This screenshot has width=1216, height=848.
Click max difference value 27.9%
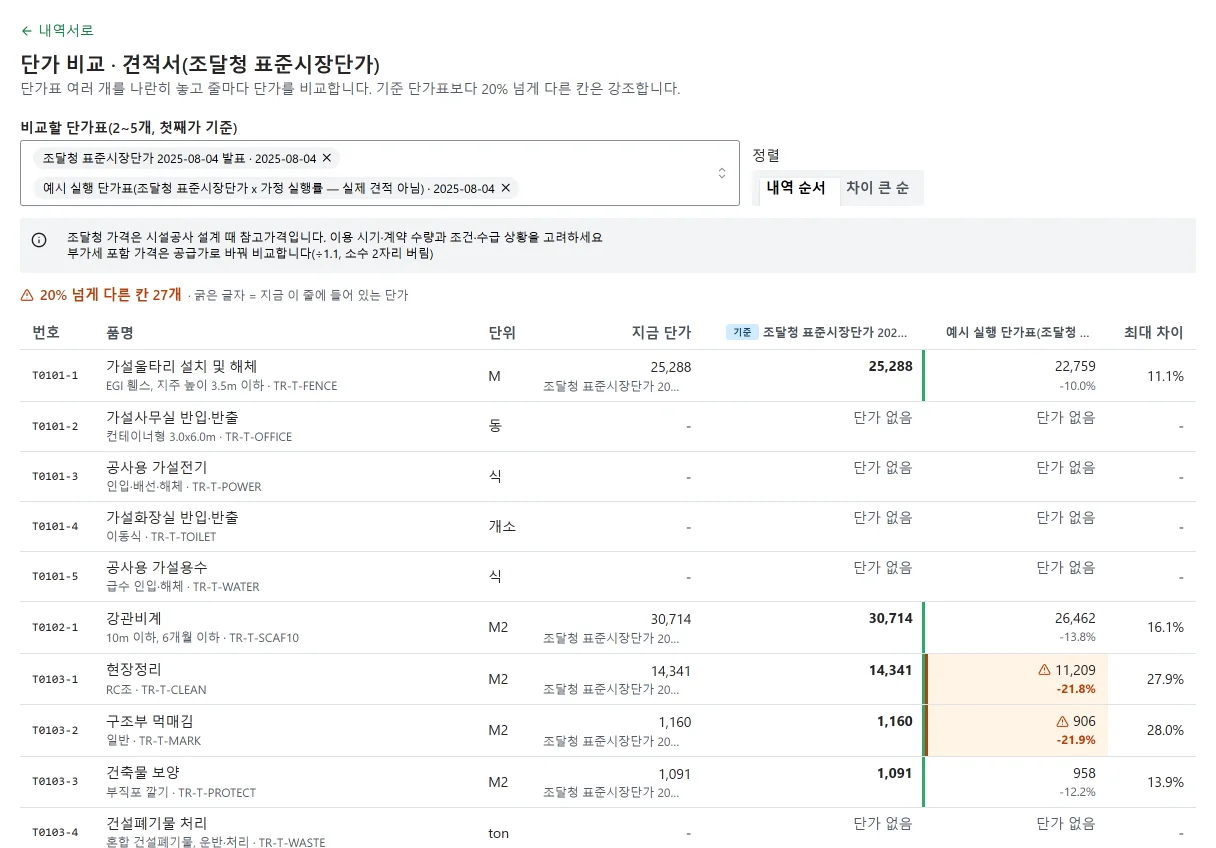tap(1165, 679)
